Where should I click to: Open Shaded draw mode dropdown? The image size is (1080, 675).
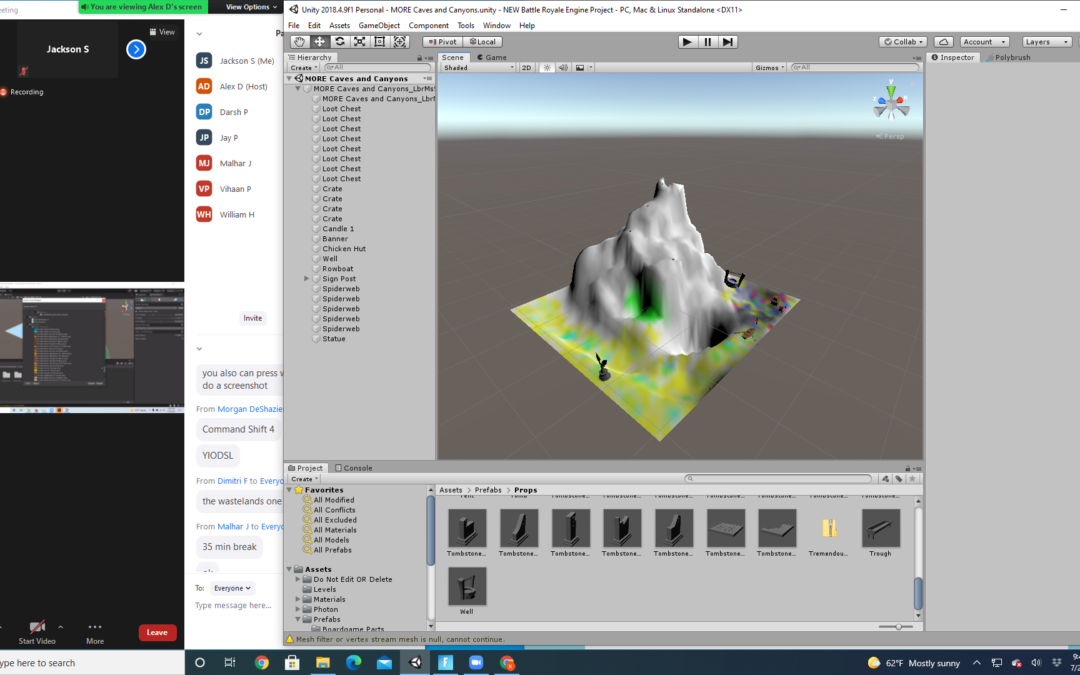[x=479, y=68]
